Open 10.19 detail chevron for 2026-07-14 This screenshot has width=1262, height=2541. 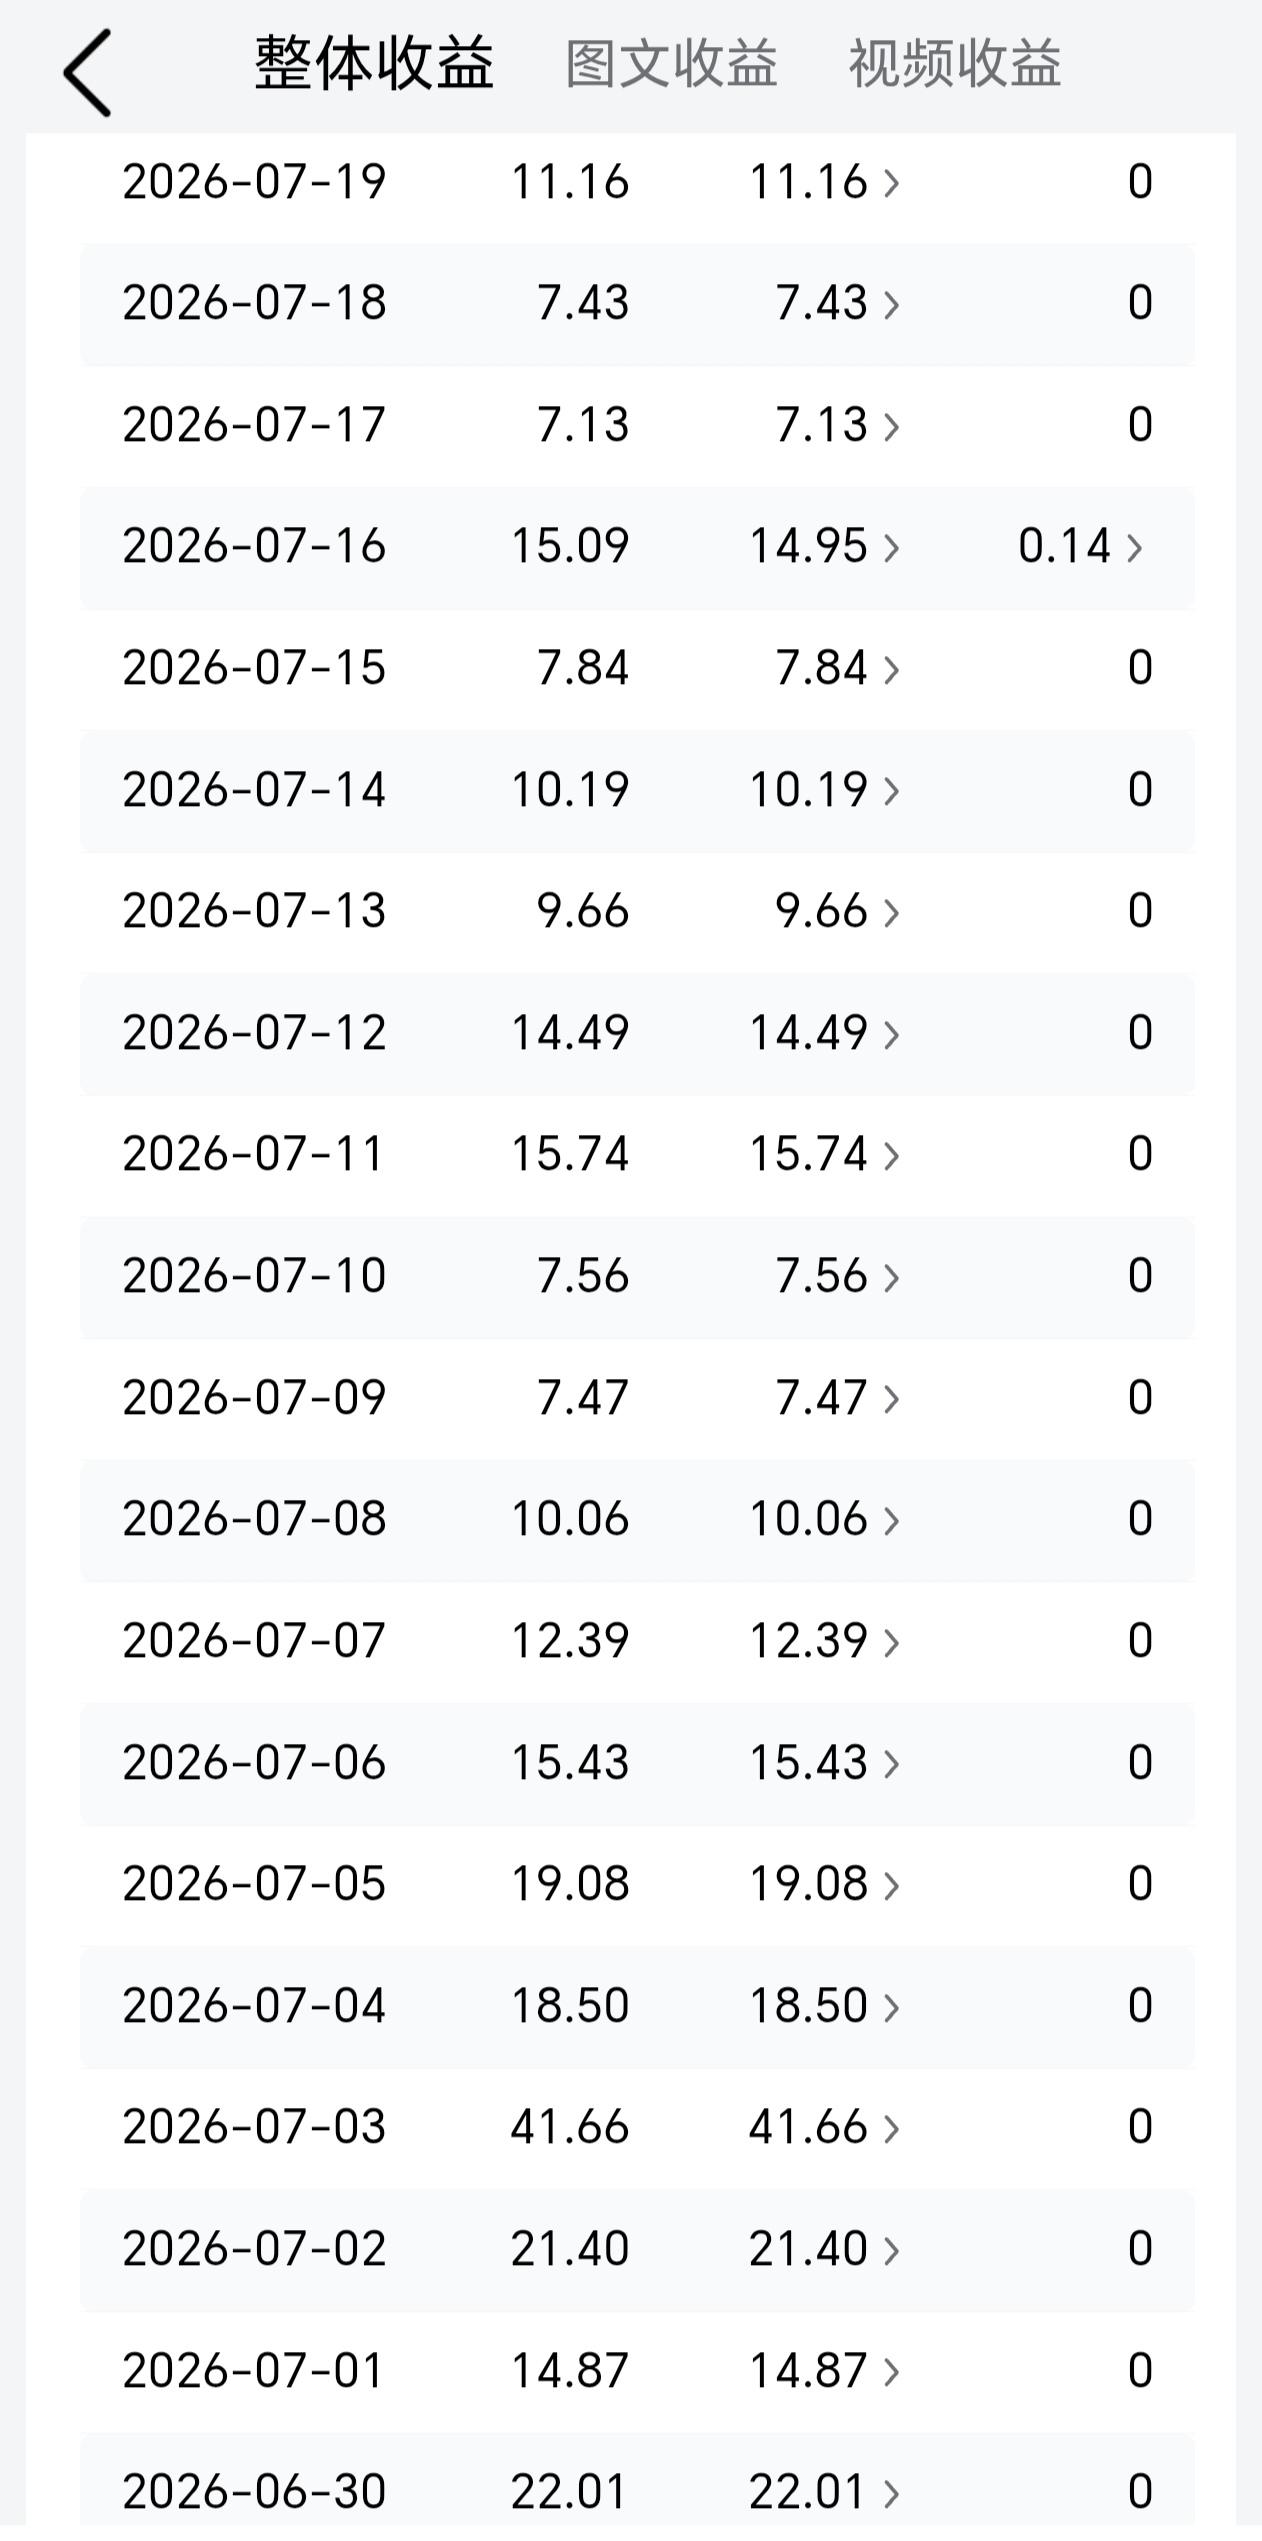click(891, 791)
